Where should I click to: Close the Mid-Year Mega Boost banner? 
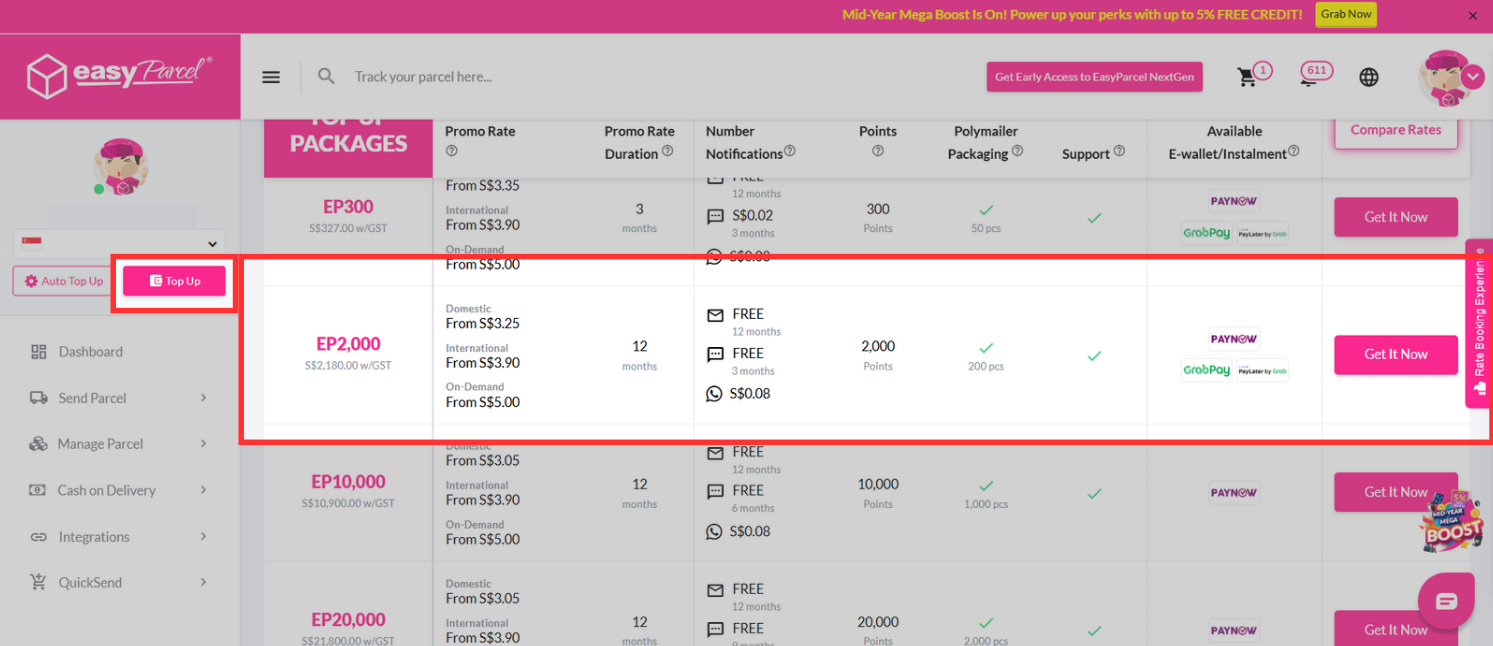point(1472,16)
